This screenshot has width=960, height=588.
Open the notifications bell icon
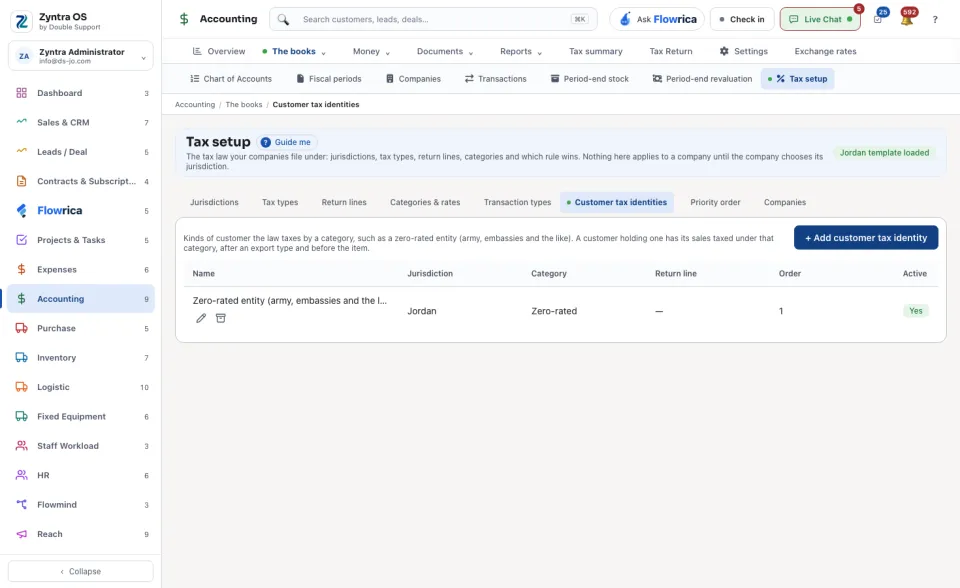coord(907,19)
